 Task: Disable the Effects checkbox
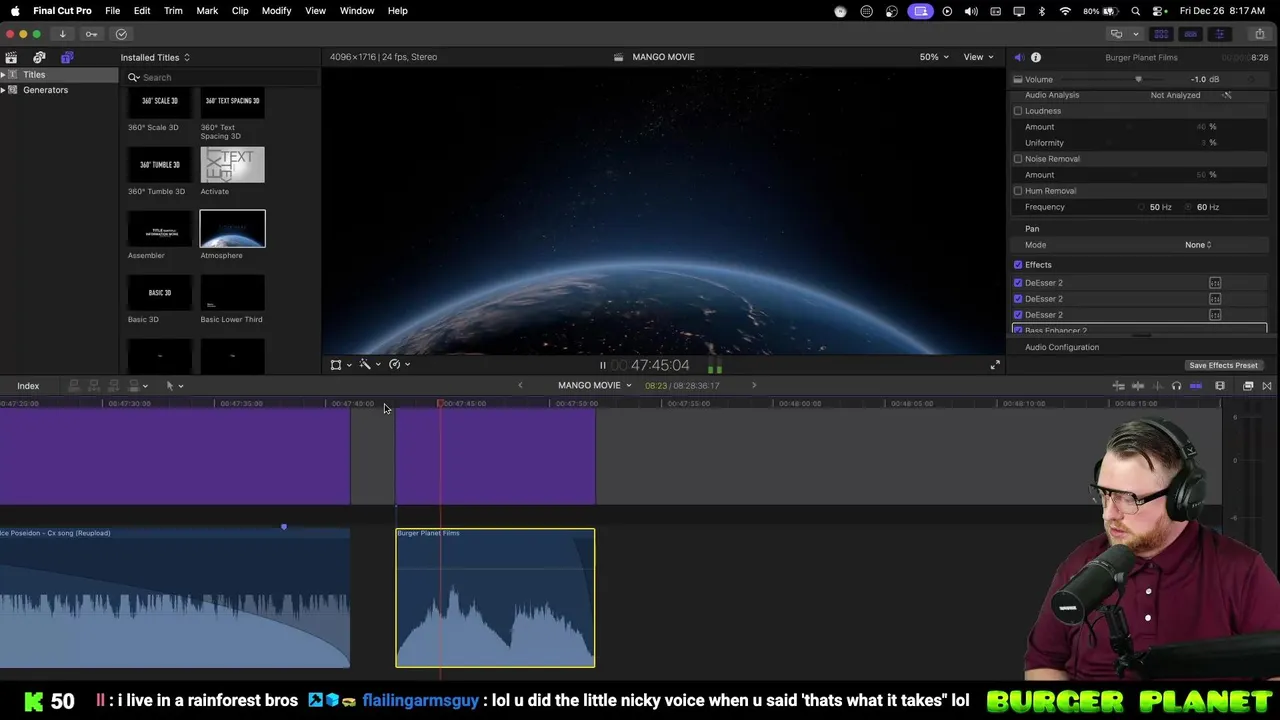click(1018, 265)
